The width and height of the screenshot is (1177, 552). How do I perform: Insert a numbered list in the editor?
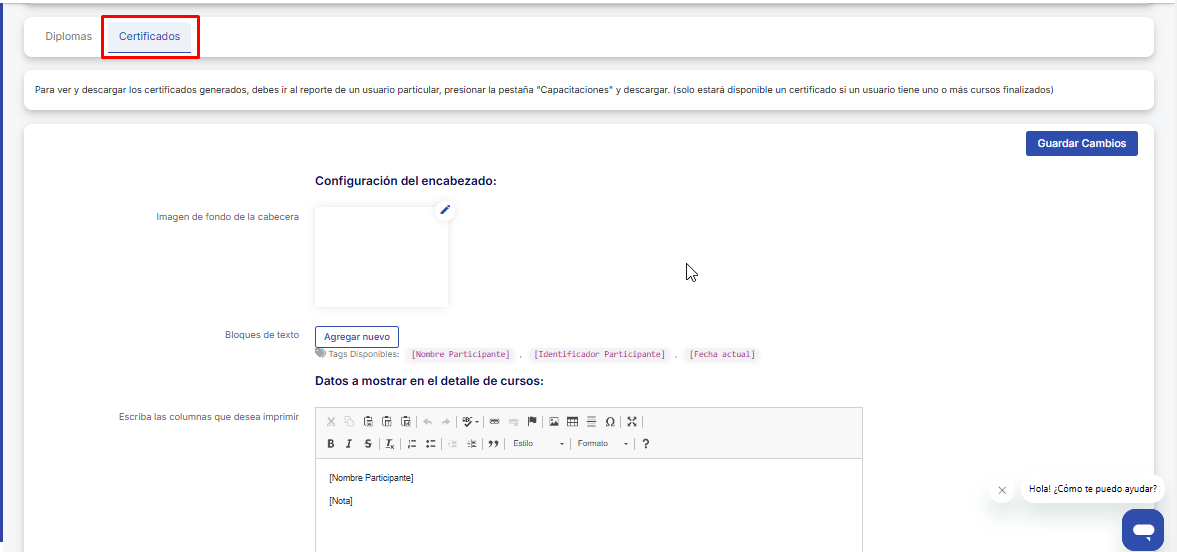tap(412, 444)
